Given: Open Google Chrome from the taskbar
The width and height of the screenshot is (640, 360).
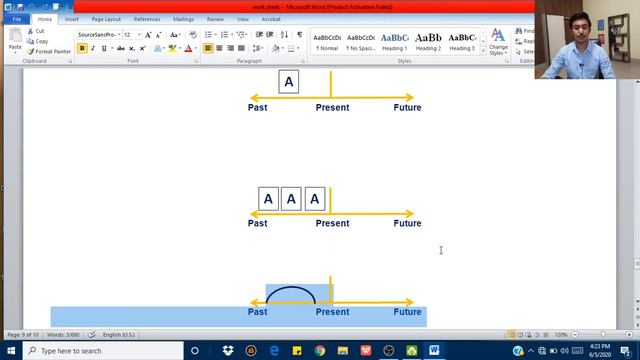Looking at the screenshot, I should click(x=320, y=351).
